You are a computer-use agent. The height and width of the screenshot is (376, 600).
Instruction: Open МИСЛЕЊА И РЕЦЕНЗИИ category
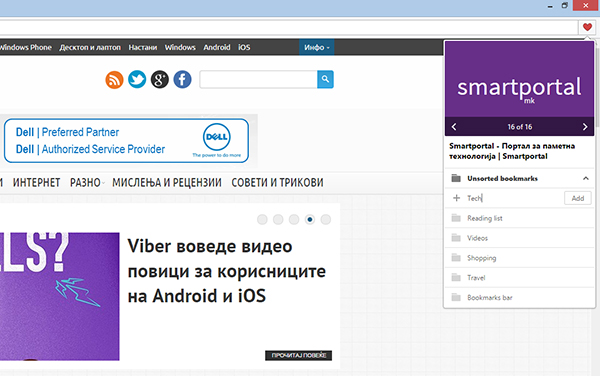tap(167, 182)
